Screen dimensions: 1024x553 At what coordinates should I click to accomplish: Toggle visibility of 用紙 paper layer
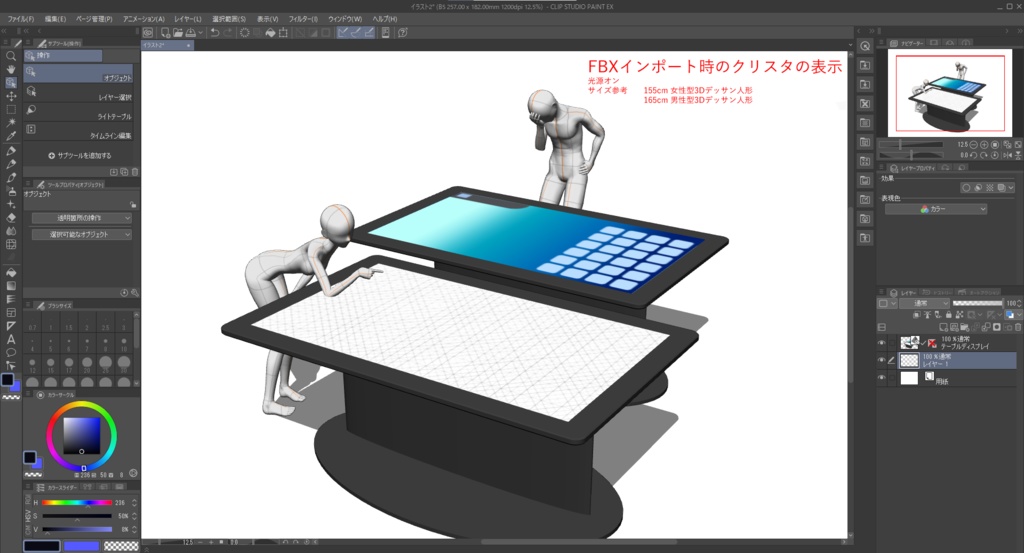[882, 378]
